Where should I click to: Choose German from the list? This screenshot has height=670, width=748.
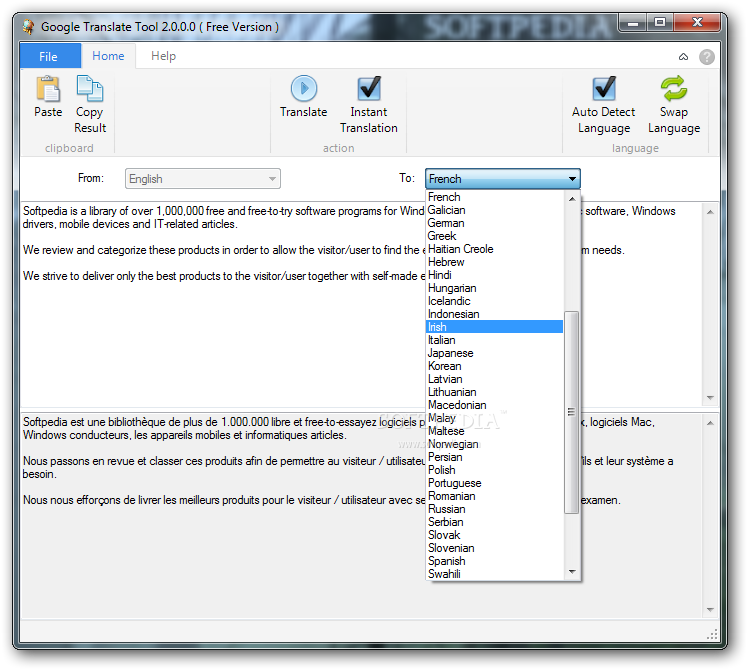tap(494, 223)
